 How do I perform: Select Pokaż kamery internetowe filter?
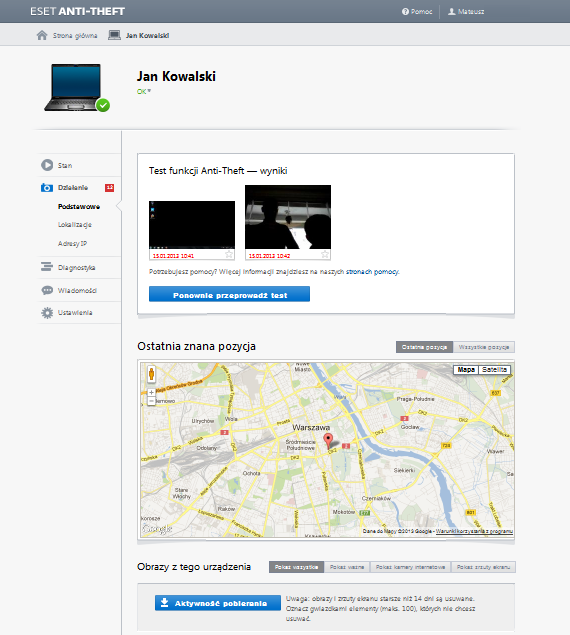click(x=410, y=567)
